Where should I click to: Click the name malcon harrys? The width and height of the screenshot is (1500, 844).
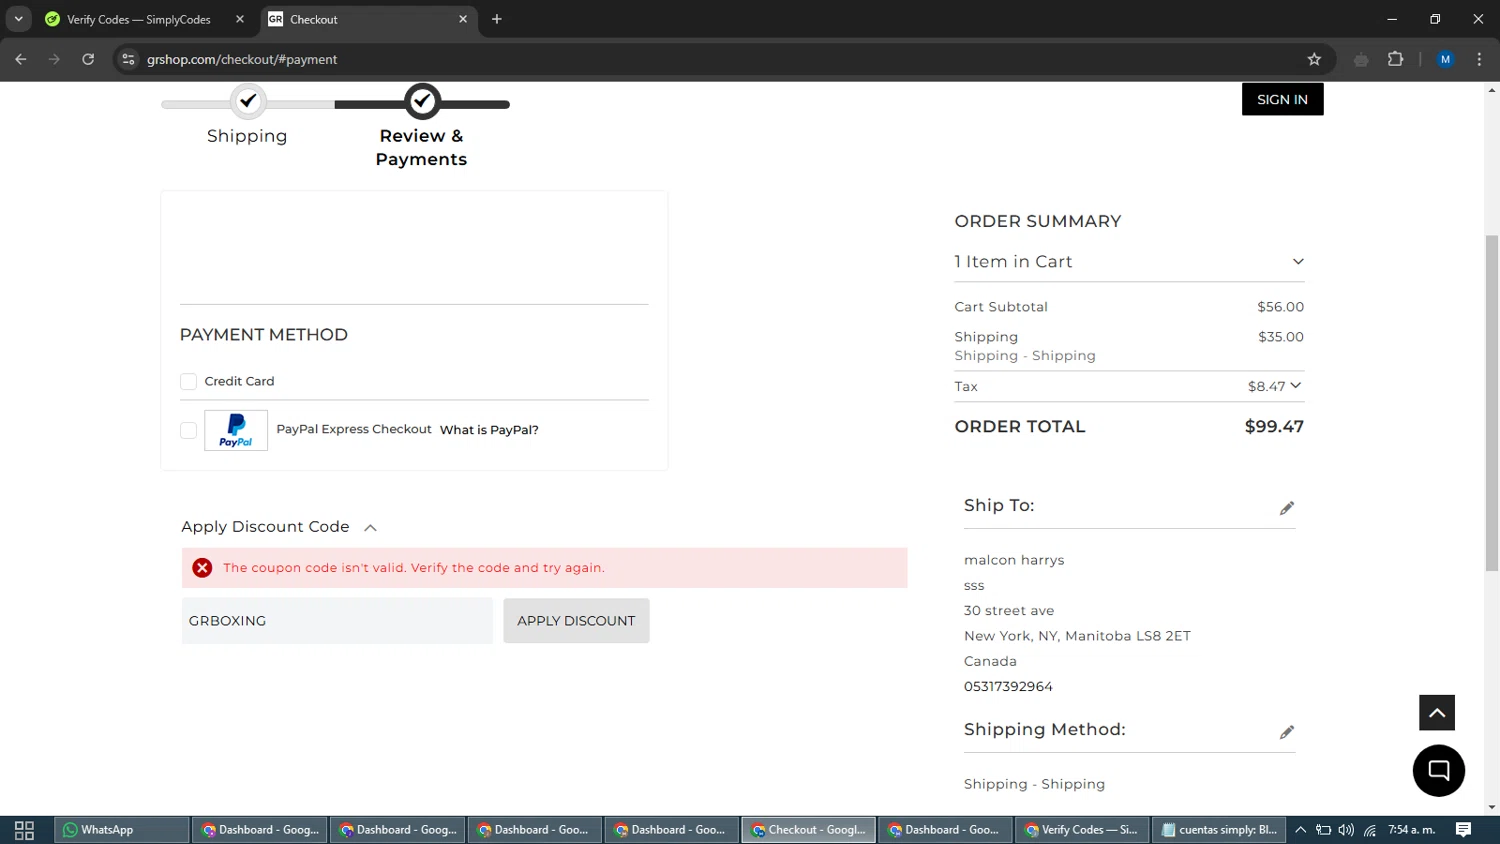(1014, 560)
